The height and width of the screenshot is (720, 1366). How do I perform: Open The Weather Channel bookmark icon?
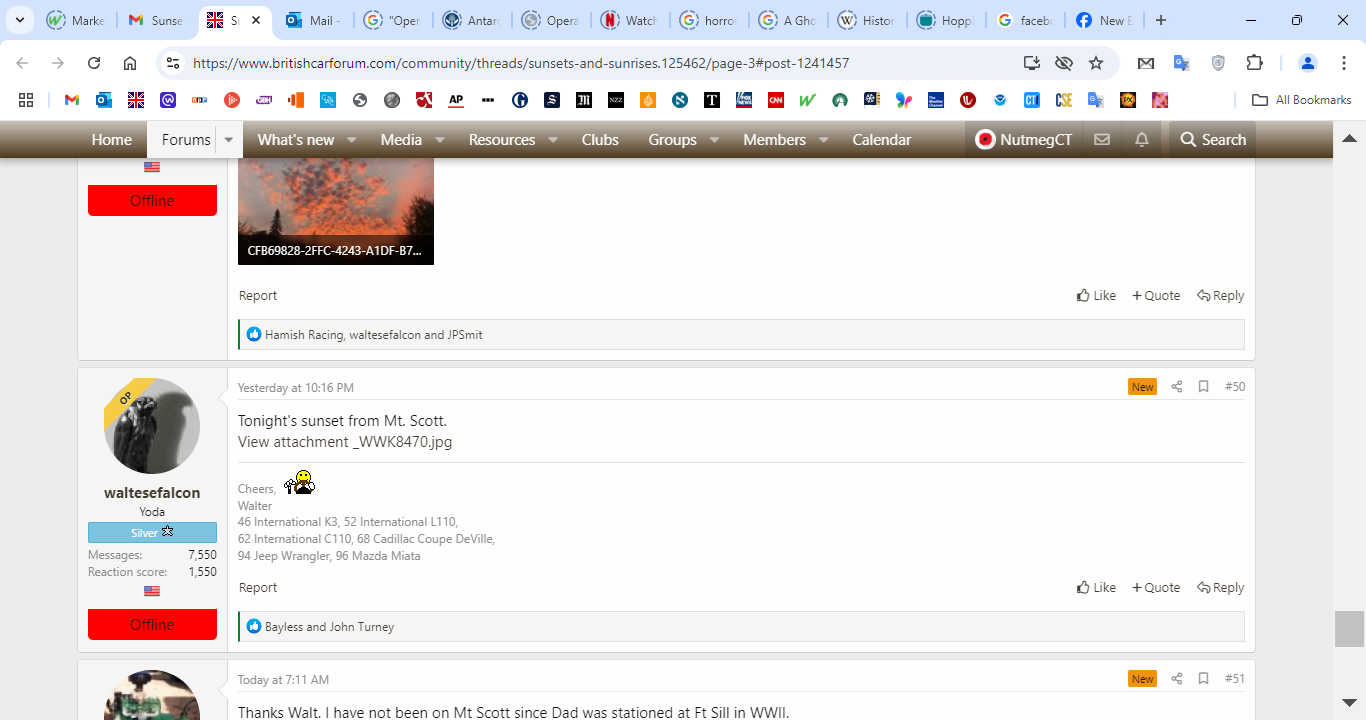[935, 100]
